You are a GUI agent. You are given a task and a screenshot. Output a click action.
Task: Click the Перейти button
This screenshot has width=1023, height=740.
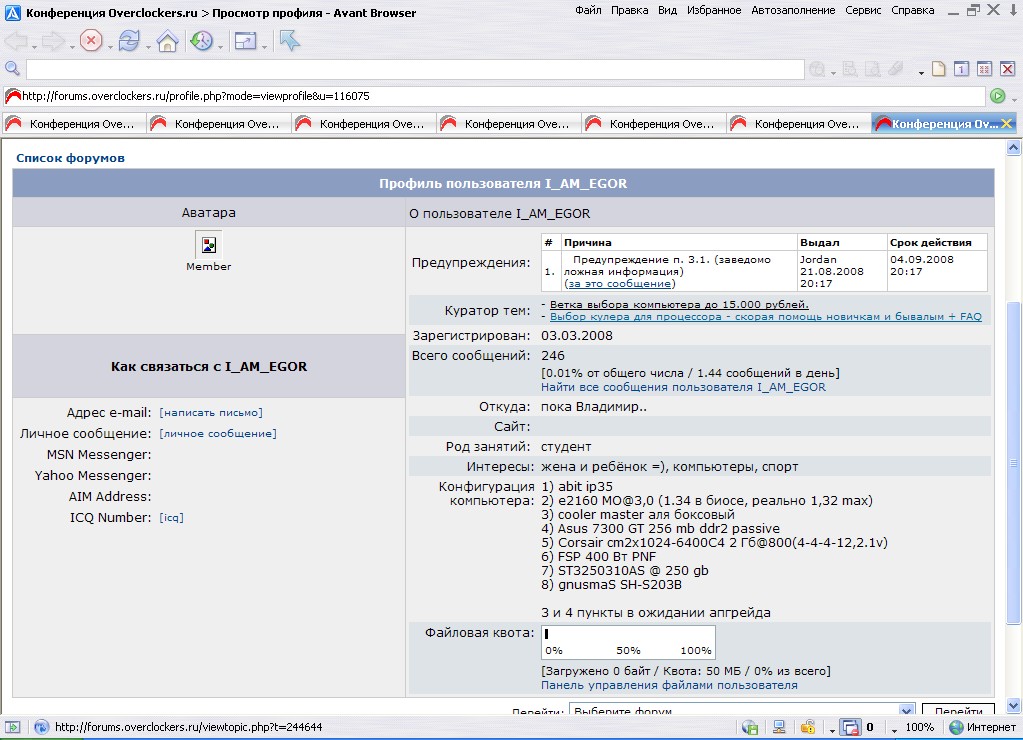(958, 710)
